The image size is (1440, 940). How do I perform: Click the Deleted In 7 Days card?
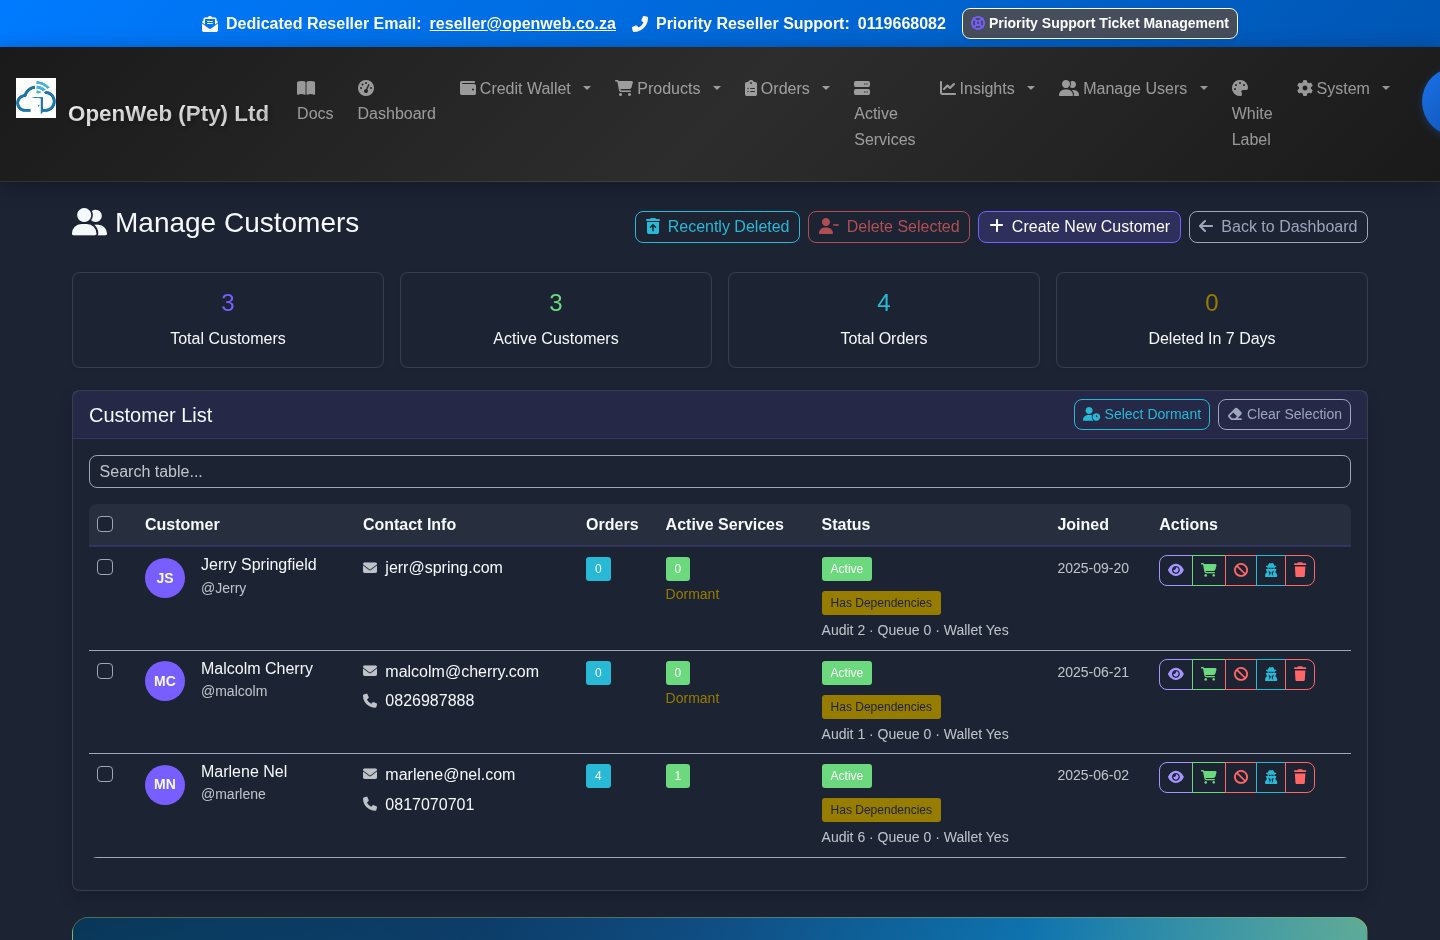point(1212,320)
